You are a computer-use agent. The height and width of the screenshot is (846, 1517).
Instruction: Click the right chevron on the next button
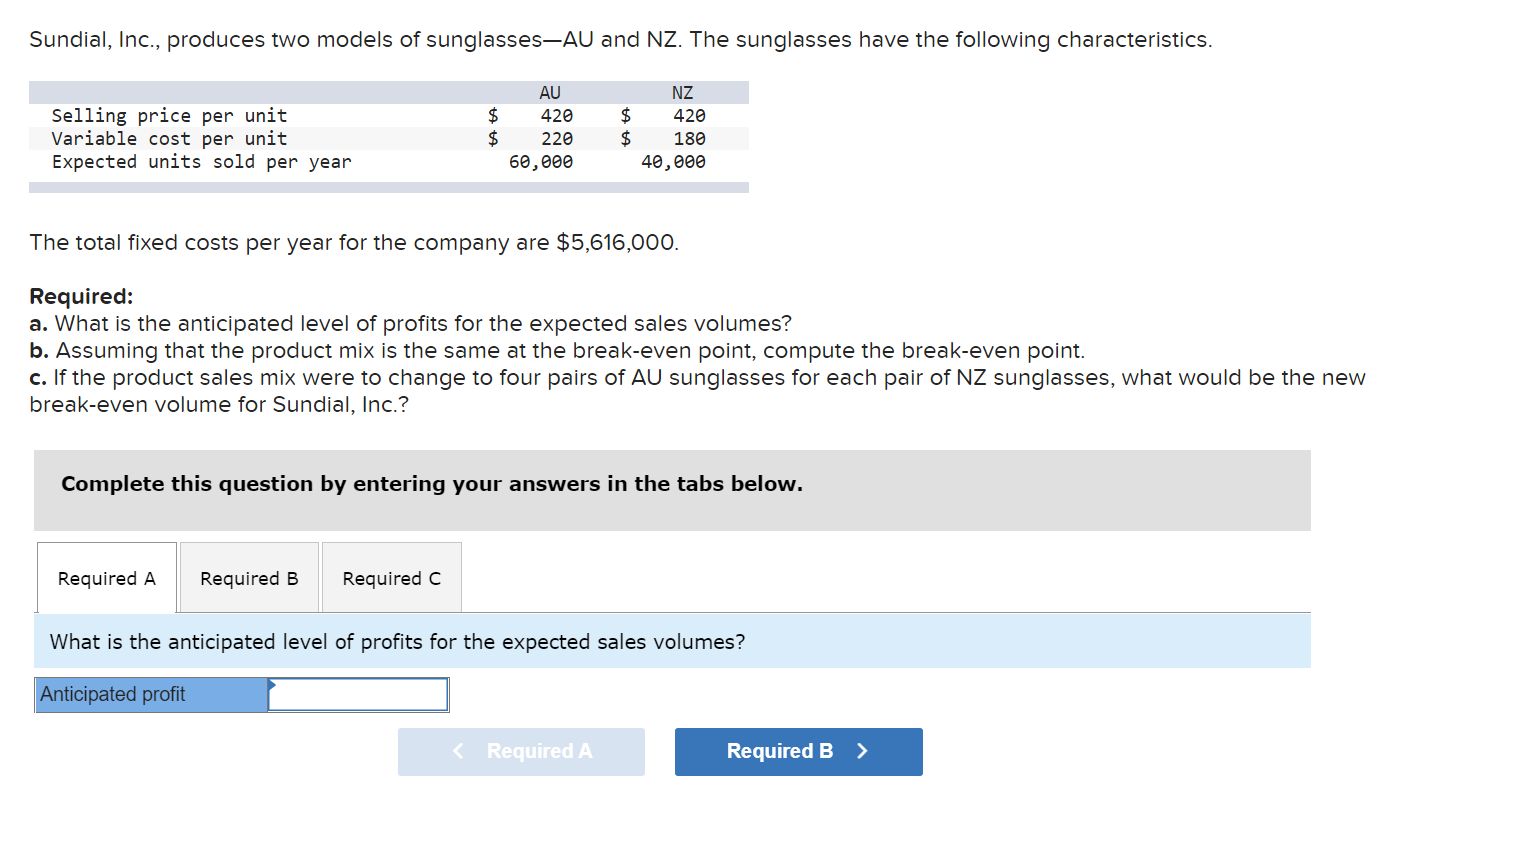click(x=863, y=751)
